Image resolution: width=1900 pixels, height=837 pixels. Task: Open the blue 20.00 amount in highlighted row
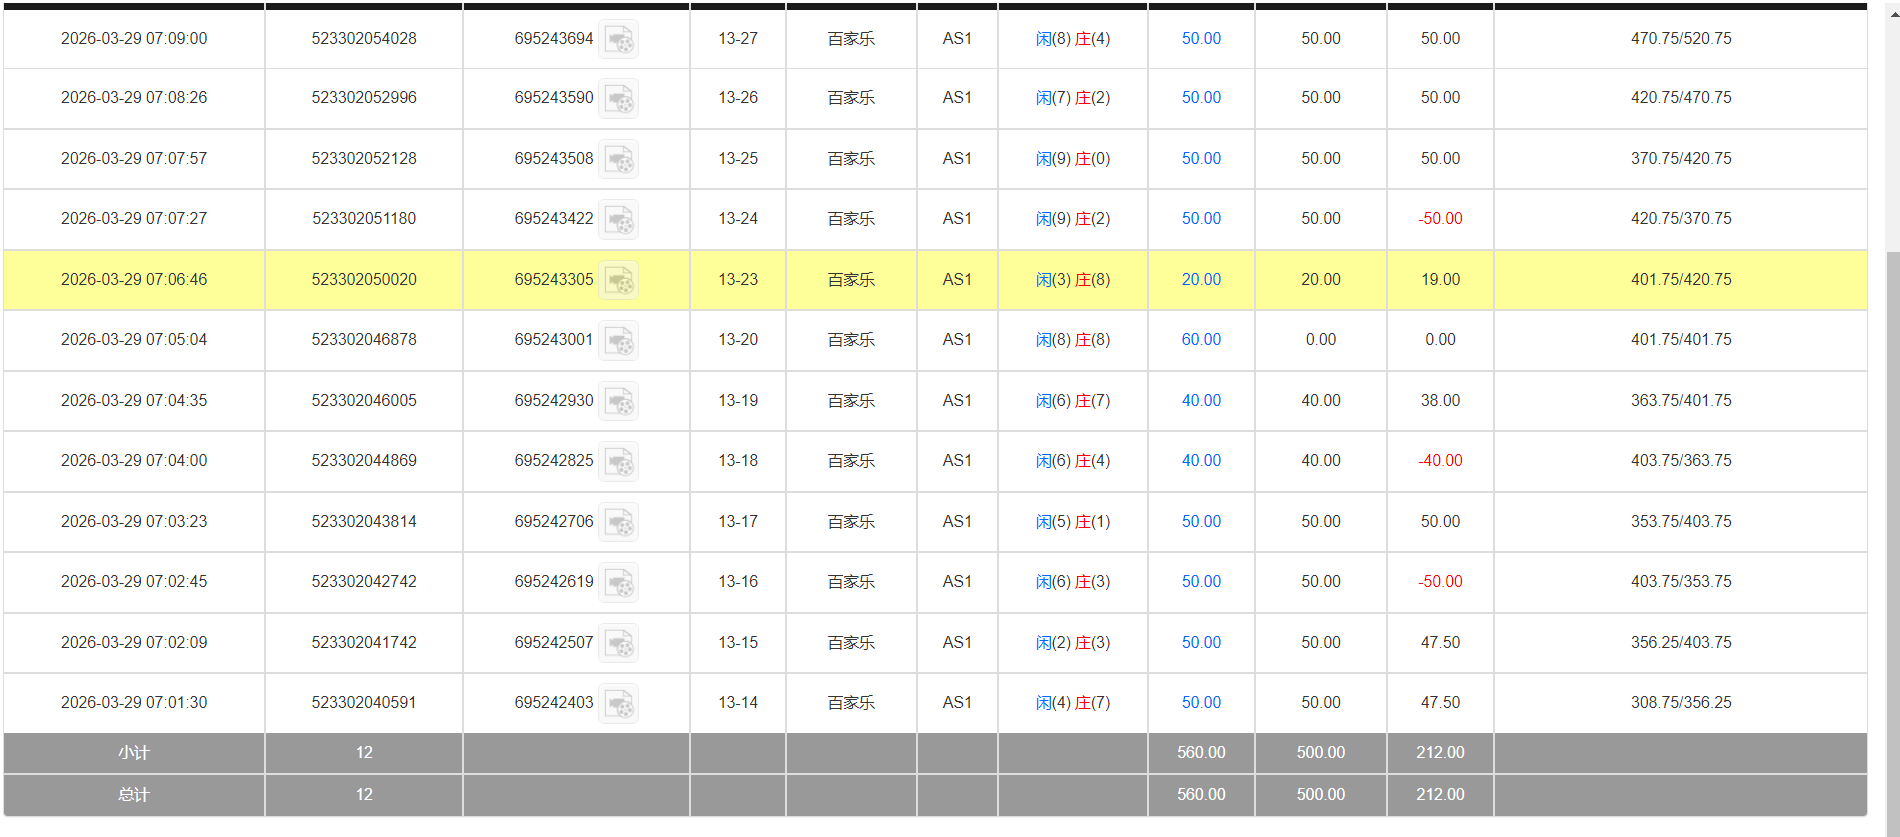pyautogui.click(x=1201, y=280)
